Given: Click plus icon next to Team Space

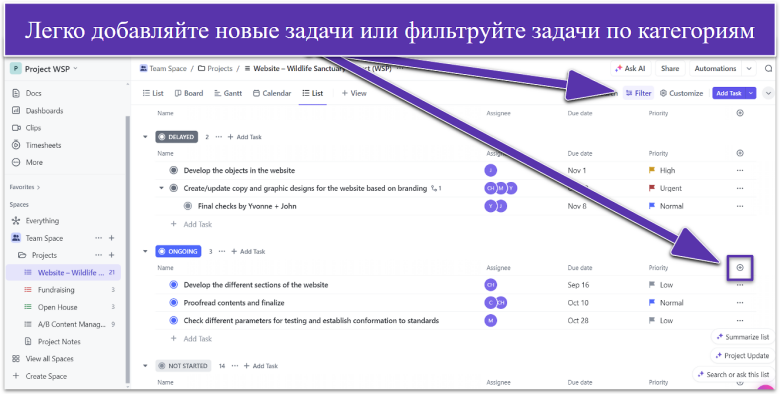Looking at the screenshot, I should [111, 238].
